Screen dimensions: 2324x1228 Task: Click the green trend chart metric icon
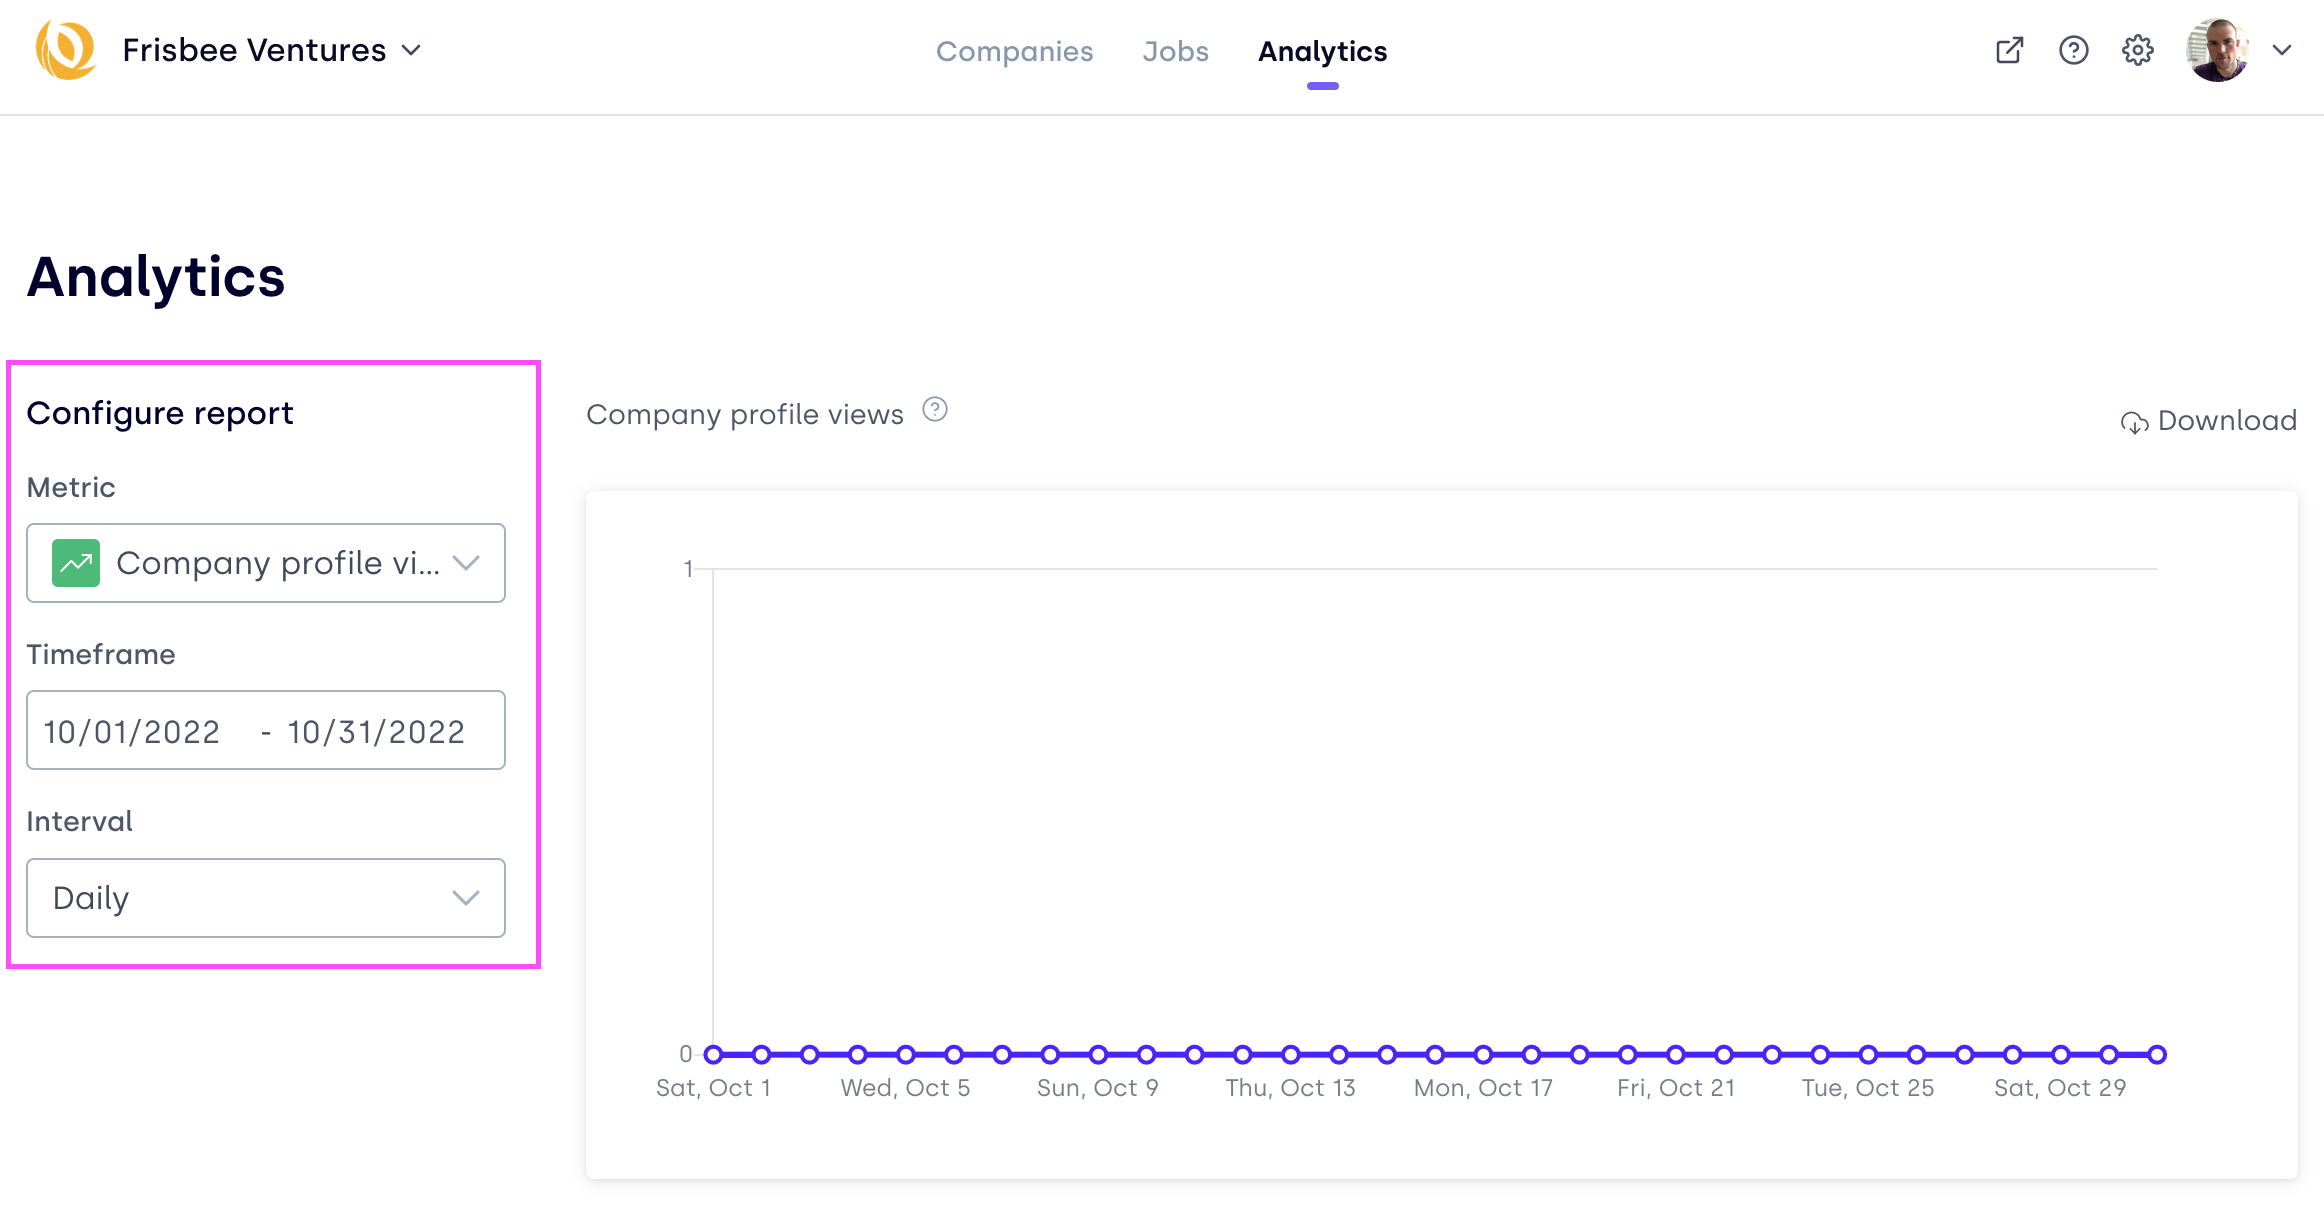tap(76, 563)
